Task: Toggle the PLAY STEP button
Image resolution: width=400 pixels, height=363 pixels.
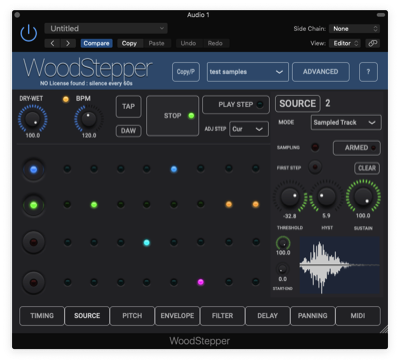Action: [236, 105]
